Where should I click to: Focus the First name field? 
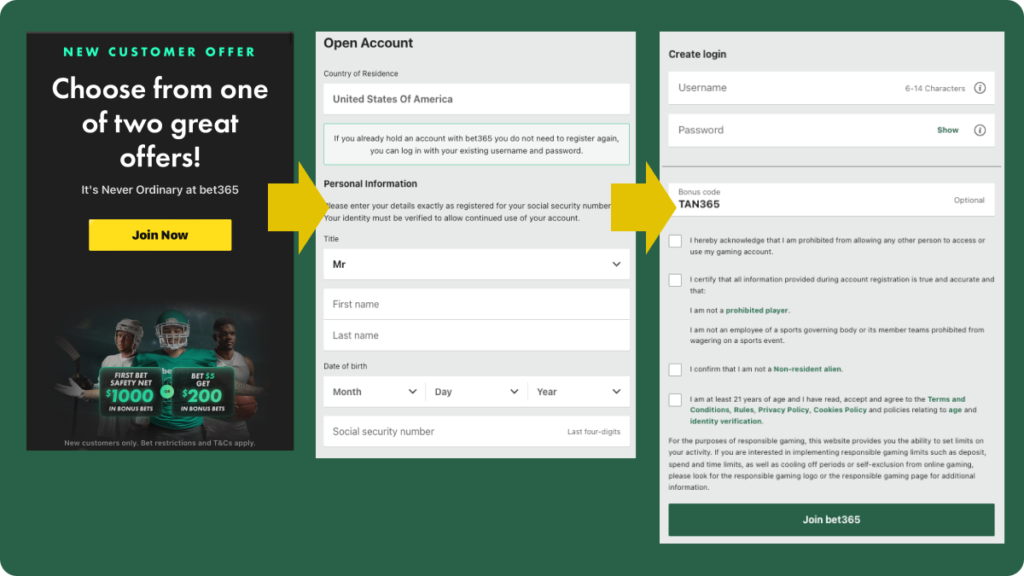click(476, 304)
